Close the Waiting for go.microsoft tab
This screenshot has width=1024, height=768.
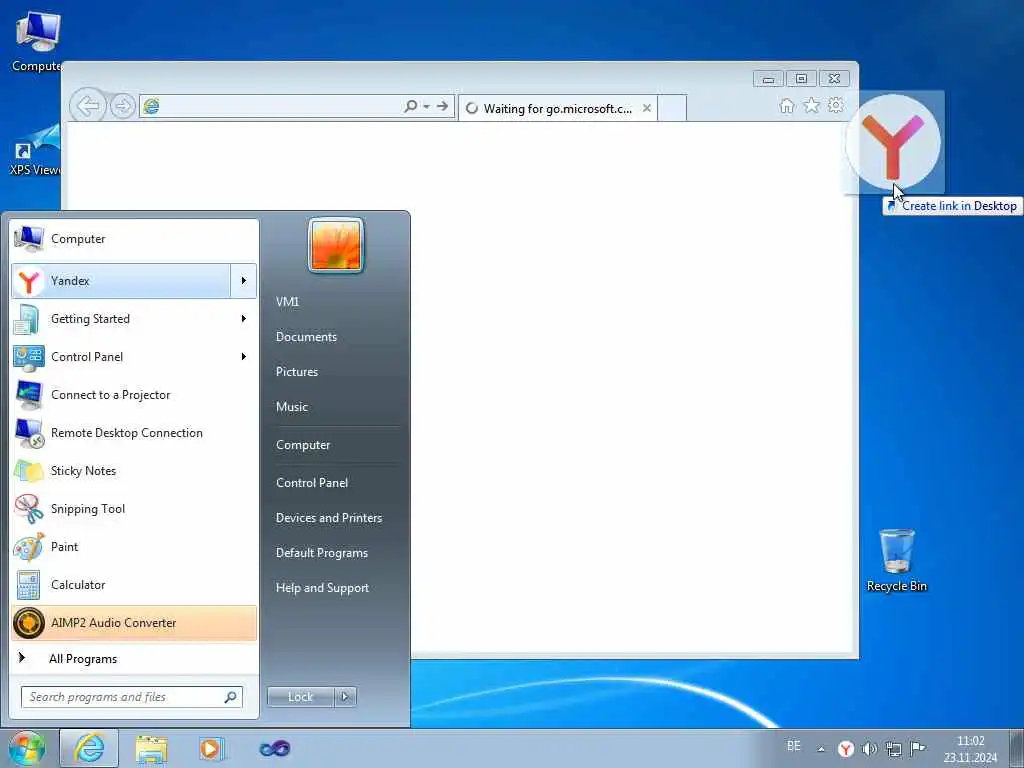(647, 108)
